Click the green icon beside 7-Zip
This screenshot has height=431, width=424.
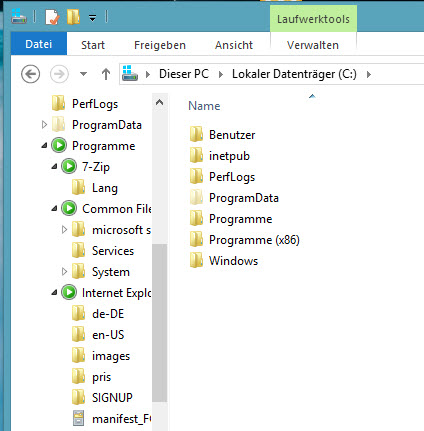pos(69,166)
